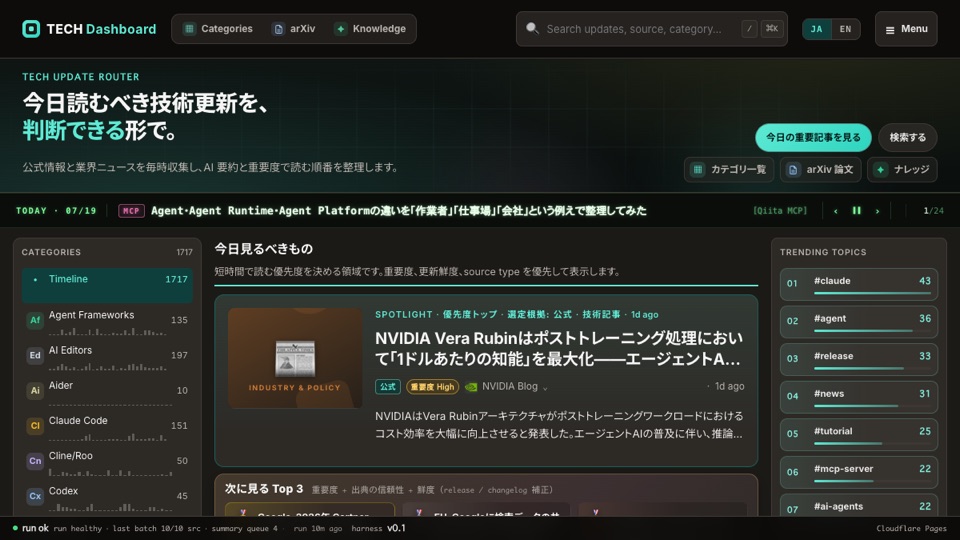Open the INDUSTRY & POLICY thumbnail
Image resolution: width=960 pixels, height=540 pixels.
pyautogui.click(x=295, y=358)
